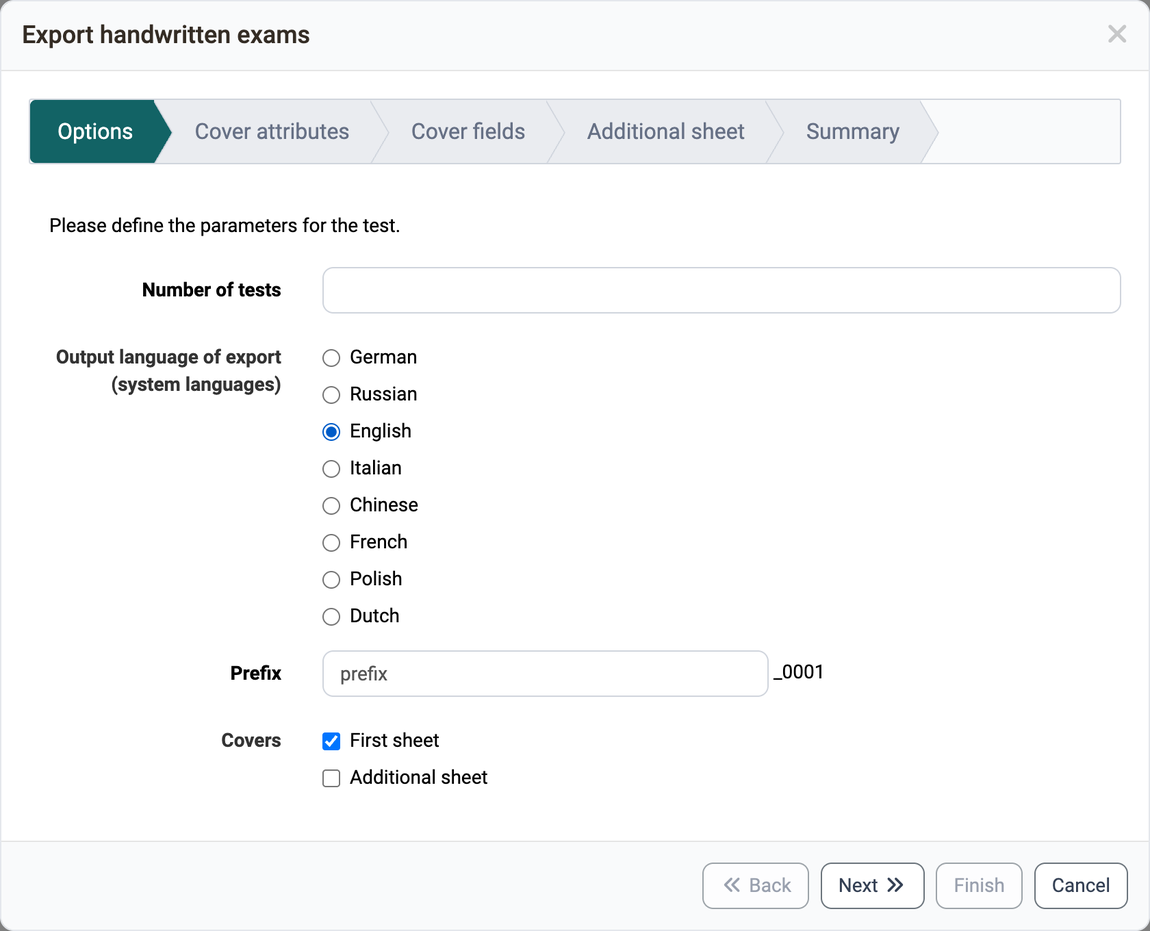
Task: Focus the Number of tests field
Action: point(721,291)
